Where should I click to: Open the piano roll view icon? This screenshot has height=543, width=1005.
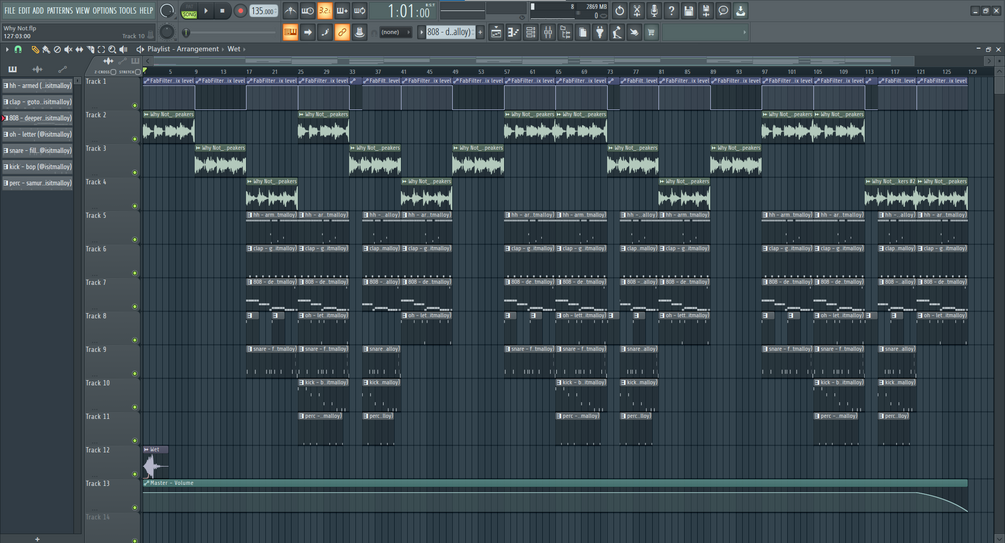point(513,32)
